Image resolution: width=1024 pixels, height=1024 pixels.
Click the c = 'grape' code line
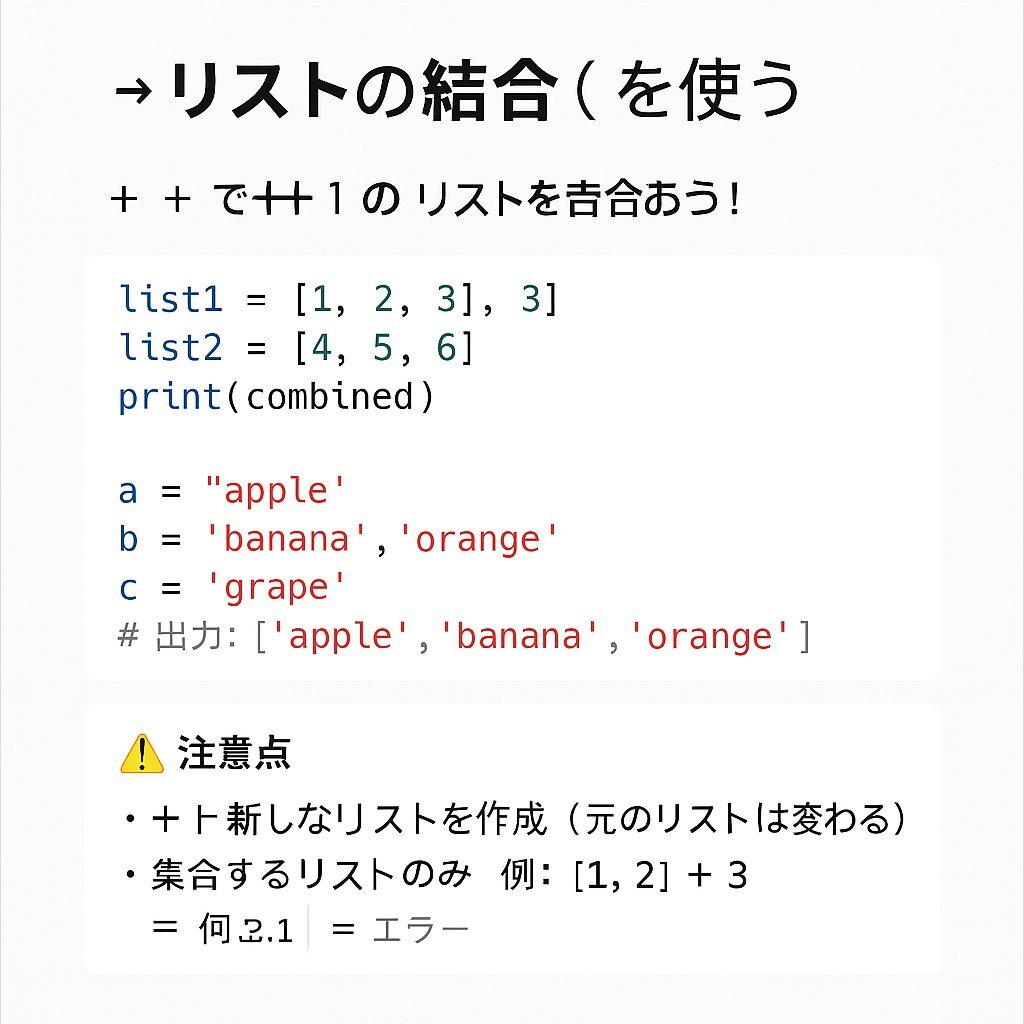tap(232, 587)
